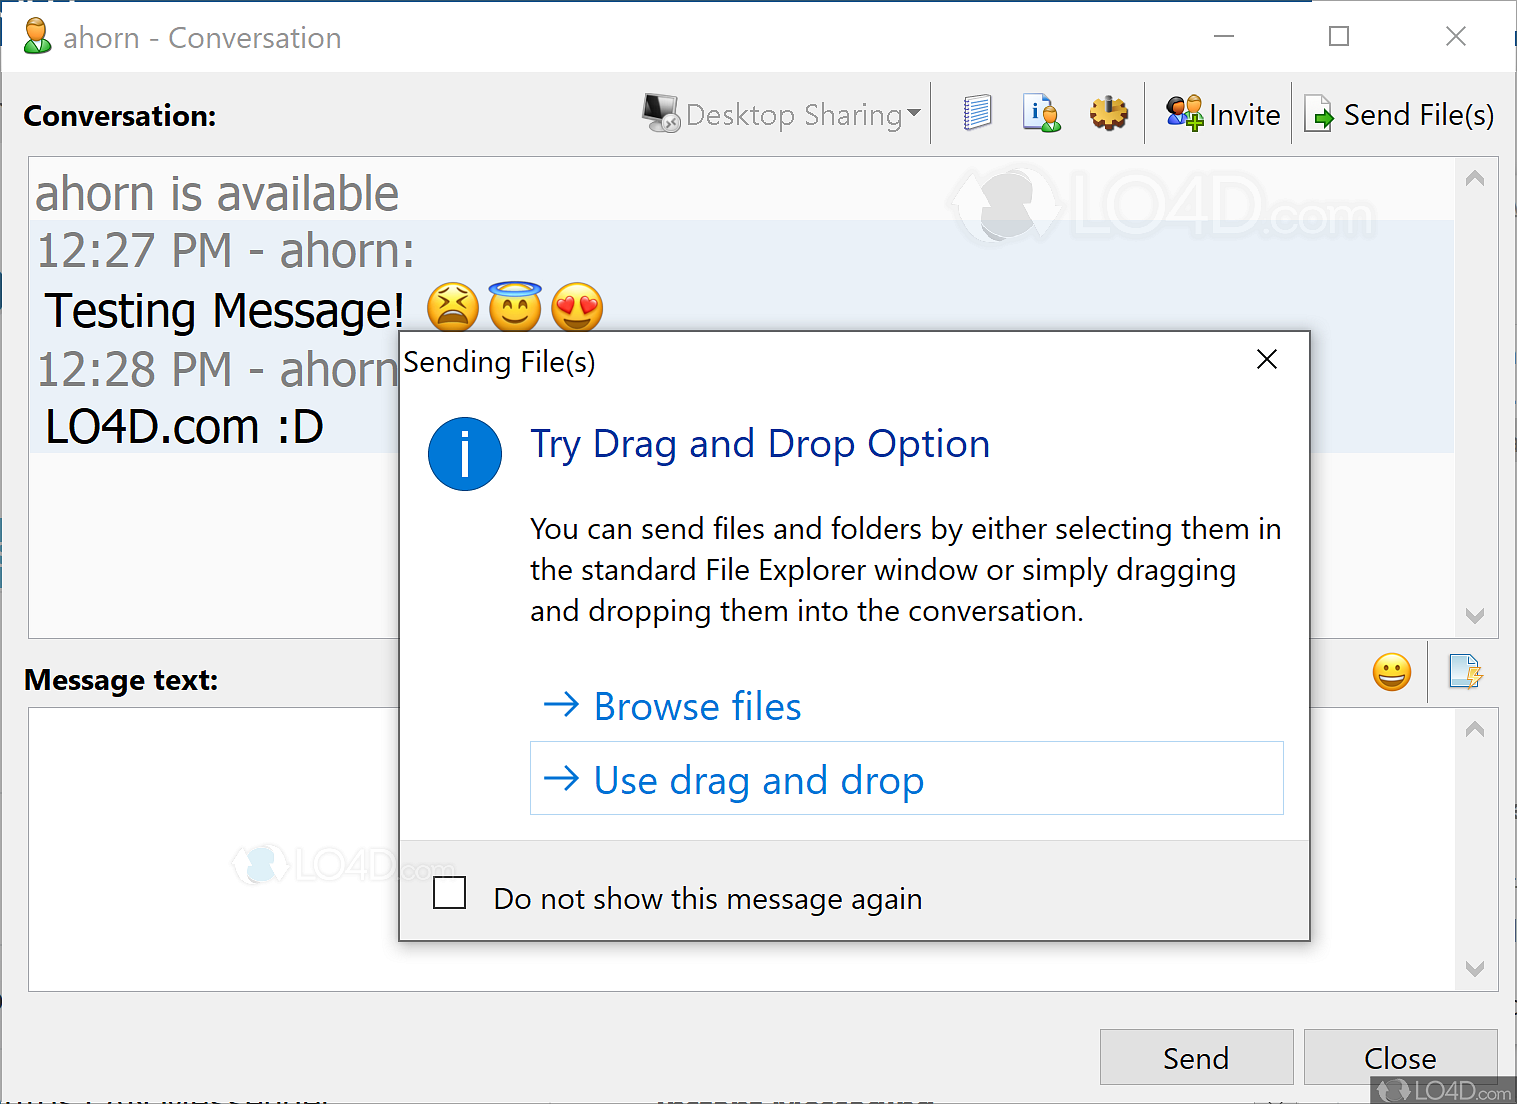The width and height of the screenshot is (1517, 1104).
Task: Click the Send File(s) toolbar button
Action: coord(1399,115)
